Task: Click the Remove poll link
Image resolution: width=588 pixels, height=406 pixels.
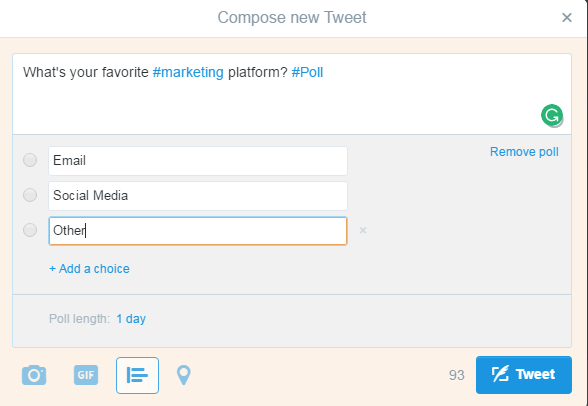Action: (524, 152)
